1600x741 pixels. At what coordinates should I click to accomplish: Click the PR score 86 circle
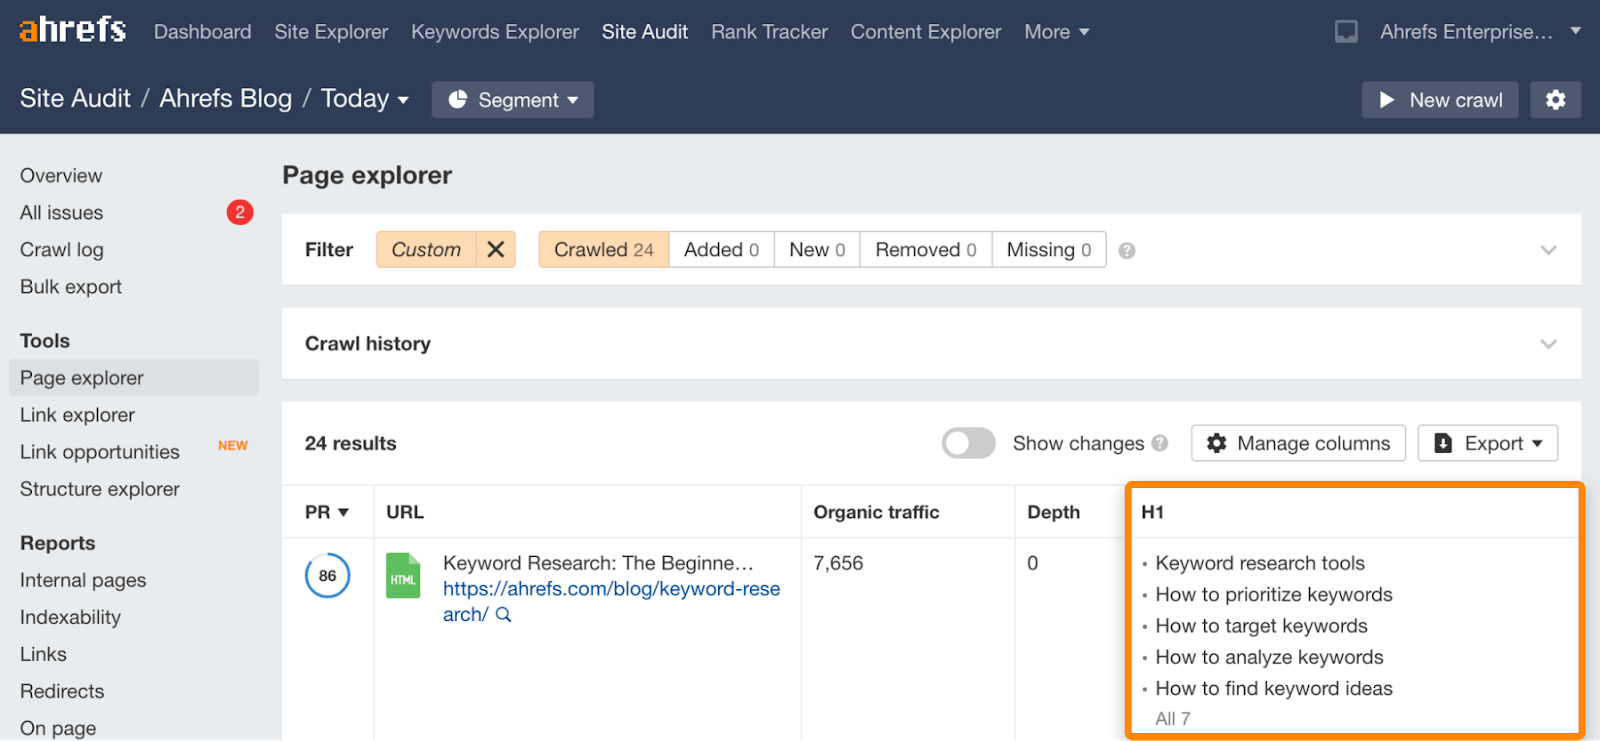click(327, 576)
